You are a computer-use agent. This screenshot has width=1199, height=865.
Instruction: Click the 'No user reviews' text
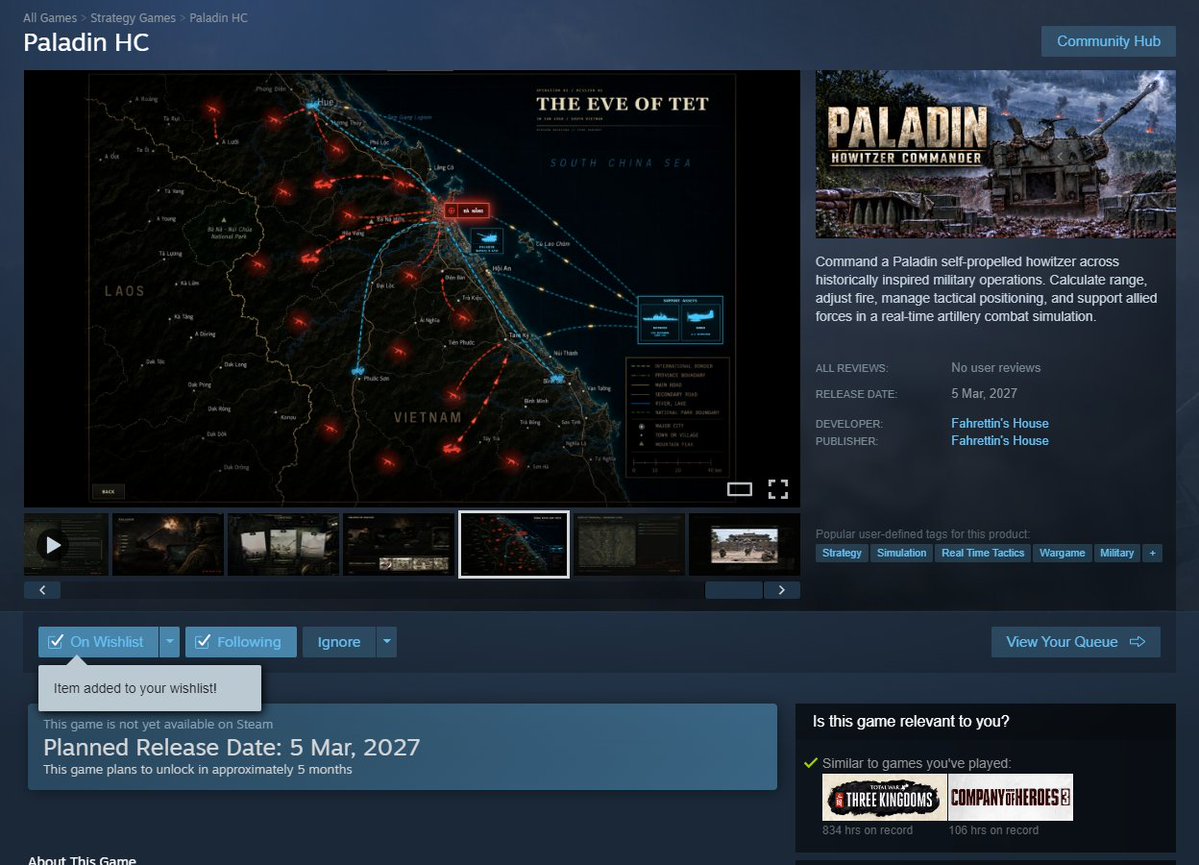tap(996, 368)
